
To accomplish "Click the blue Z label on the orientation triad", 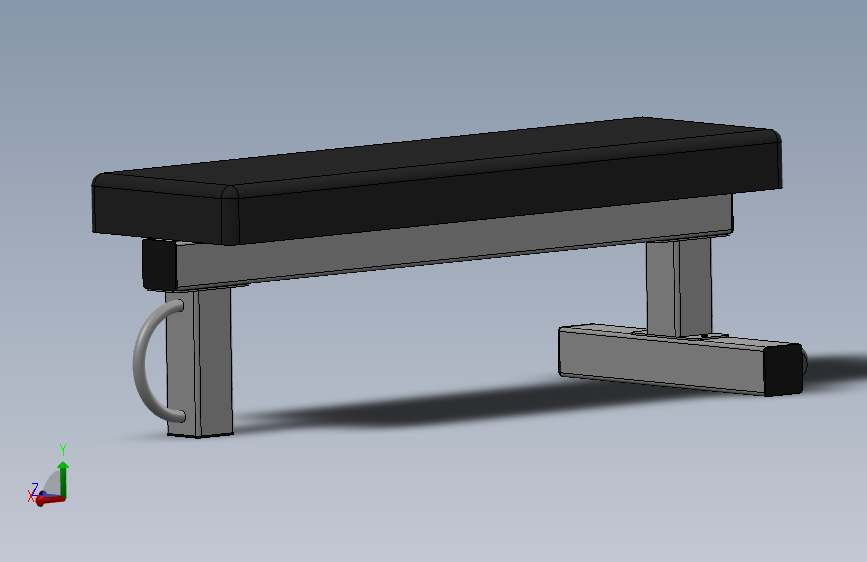I will (x=34, y=488).
